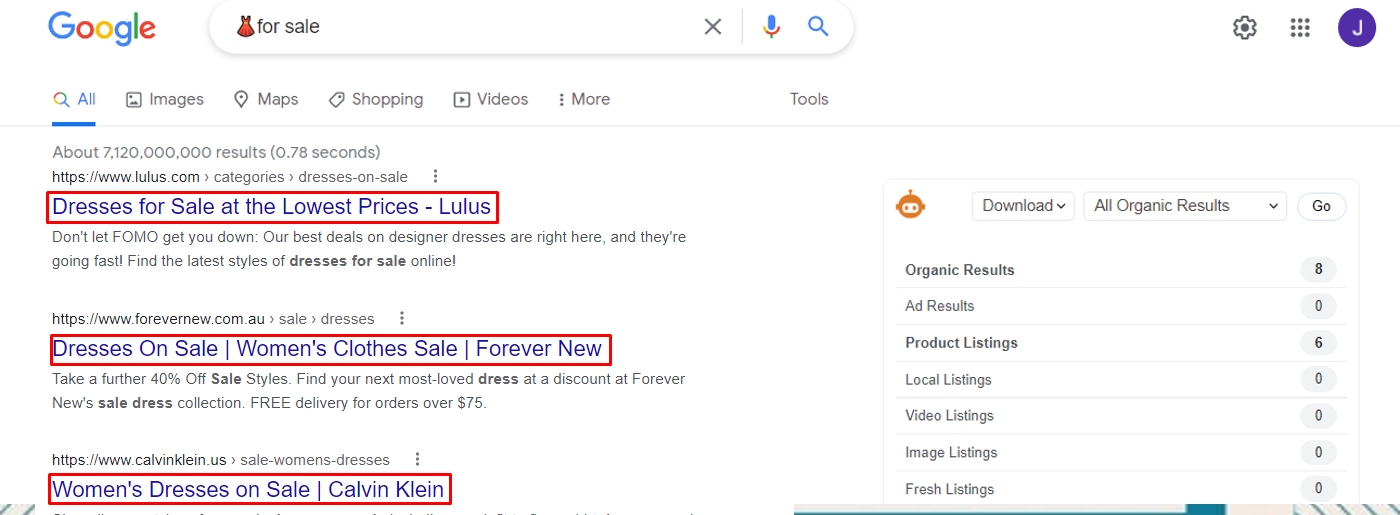Open the account profile avatar
Screen dimensions: 1400x515
click(x=1357, y=28)
